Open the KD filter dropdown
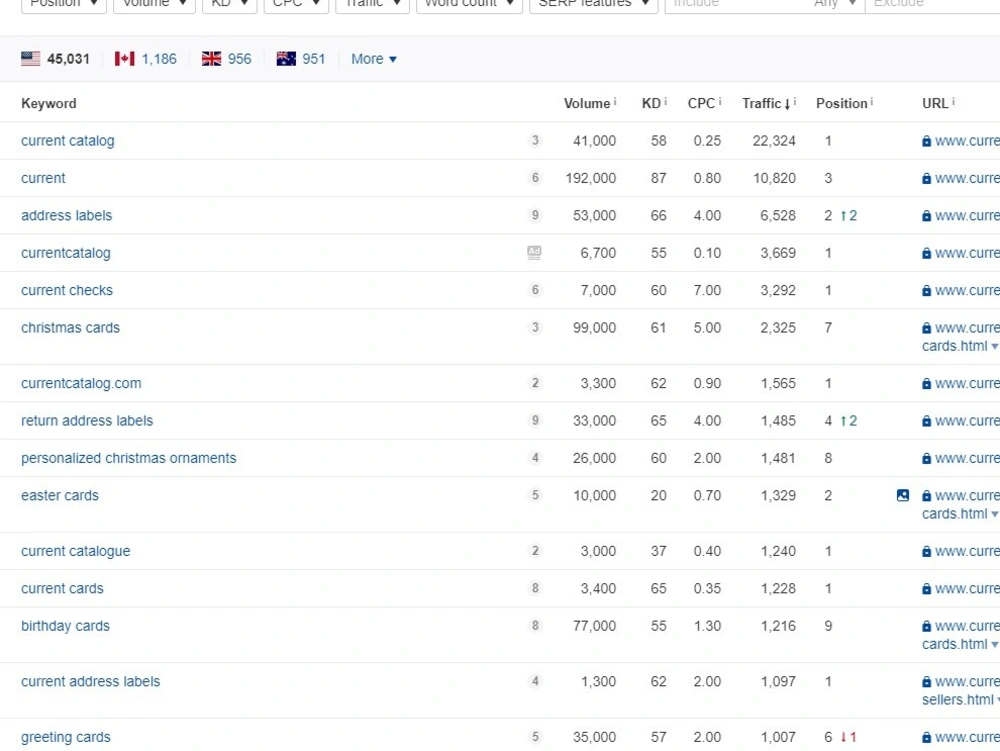The height and width of the screenshot is (751, 1000). pyautogui.click(x=230, y=4)
